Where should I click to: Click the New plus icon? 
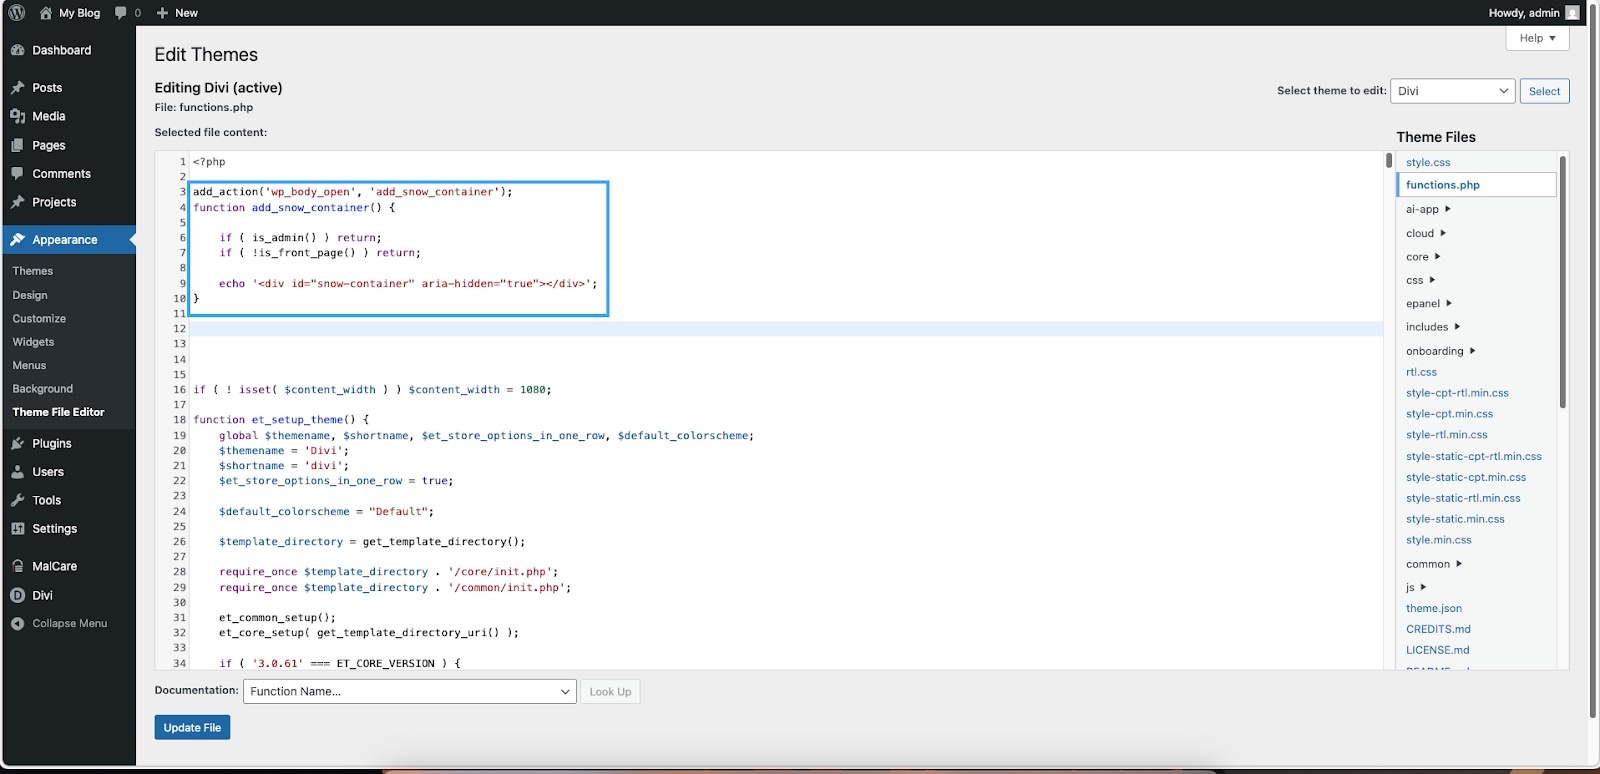[x=162, y=13]
